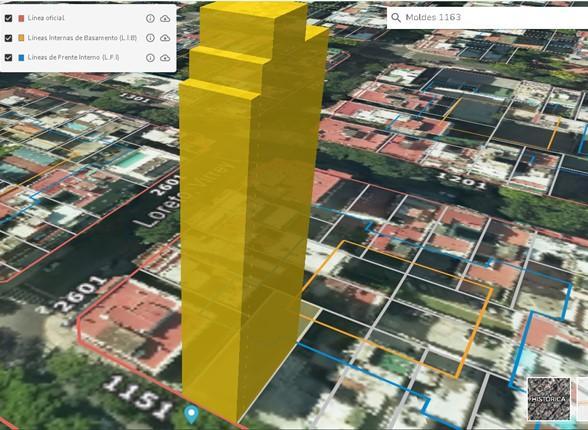Click the search magnifier icon

[396, 17]
